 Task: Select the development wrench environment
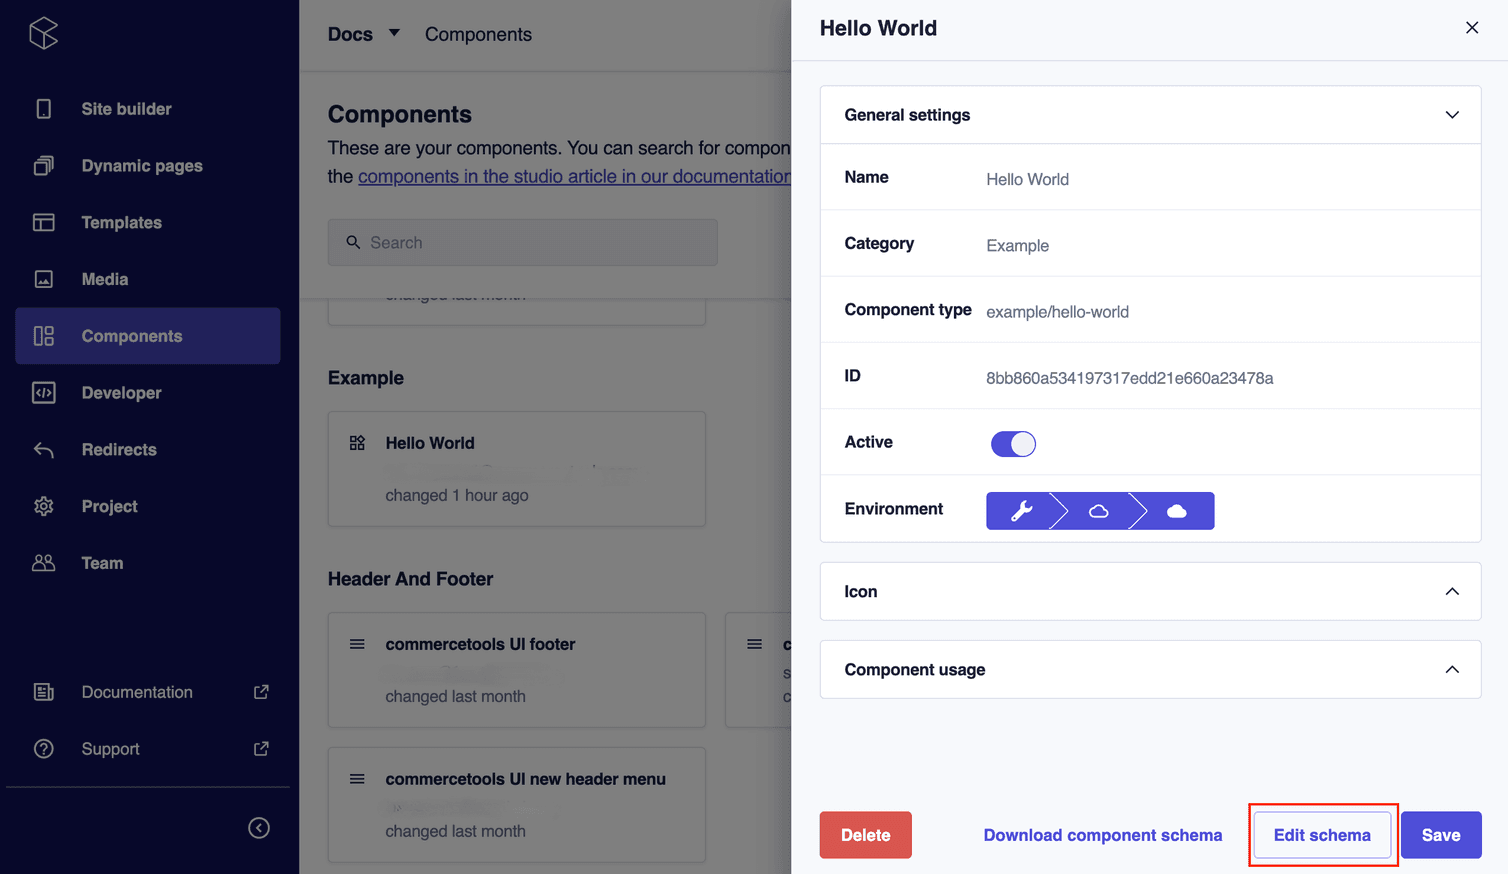click(x=1021, y=511)
